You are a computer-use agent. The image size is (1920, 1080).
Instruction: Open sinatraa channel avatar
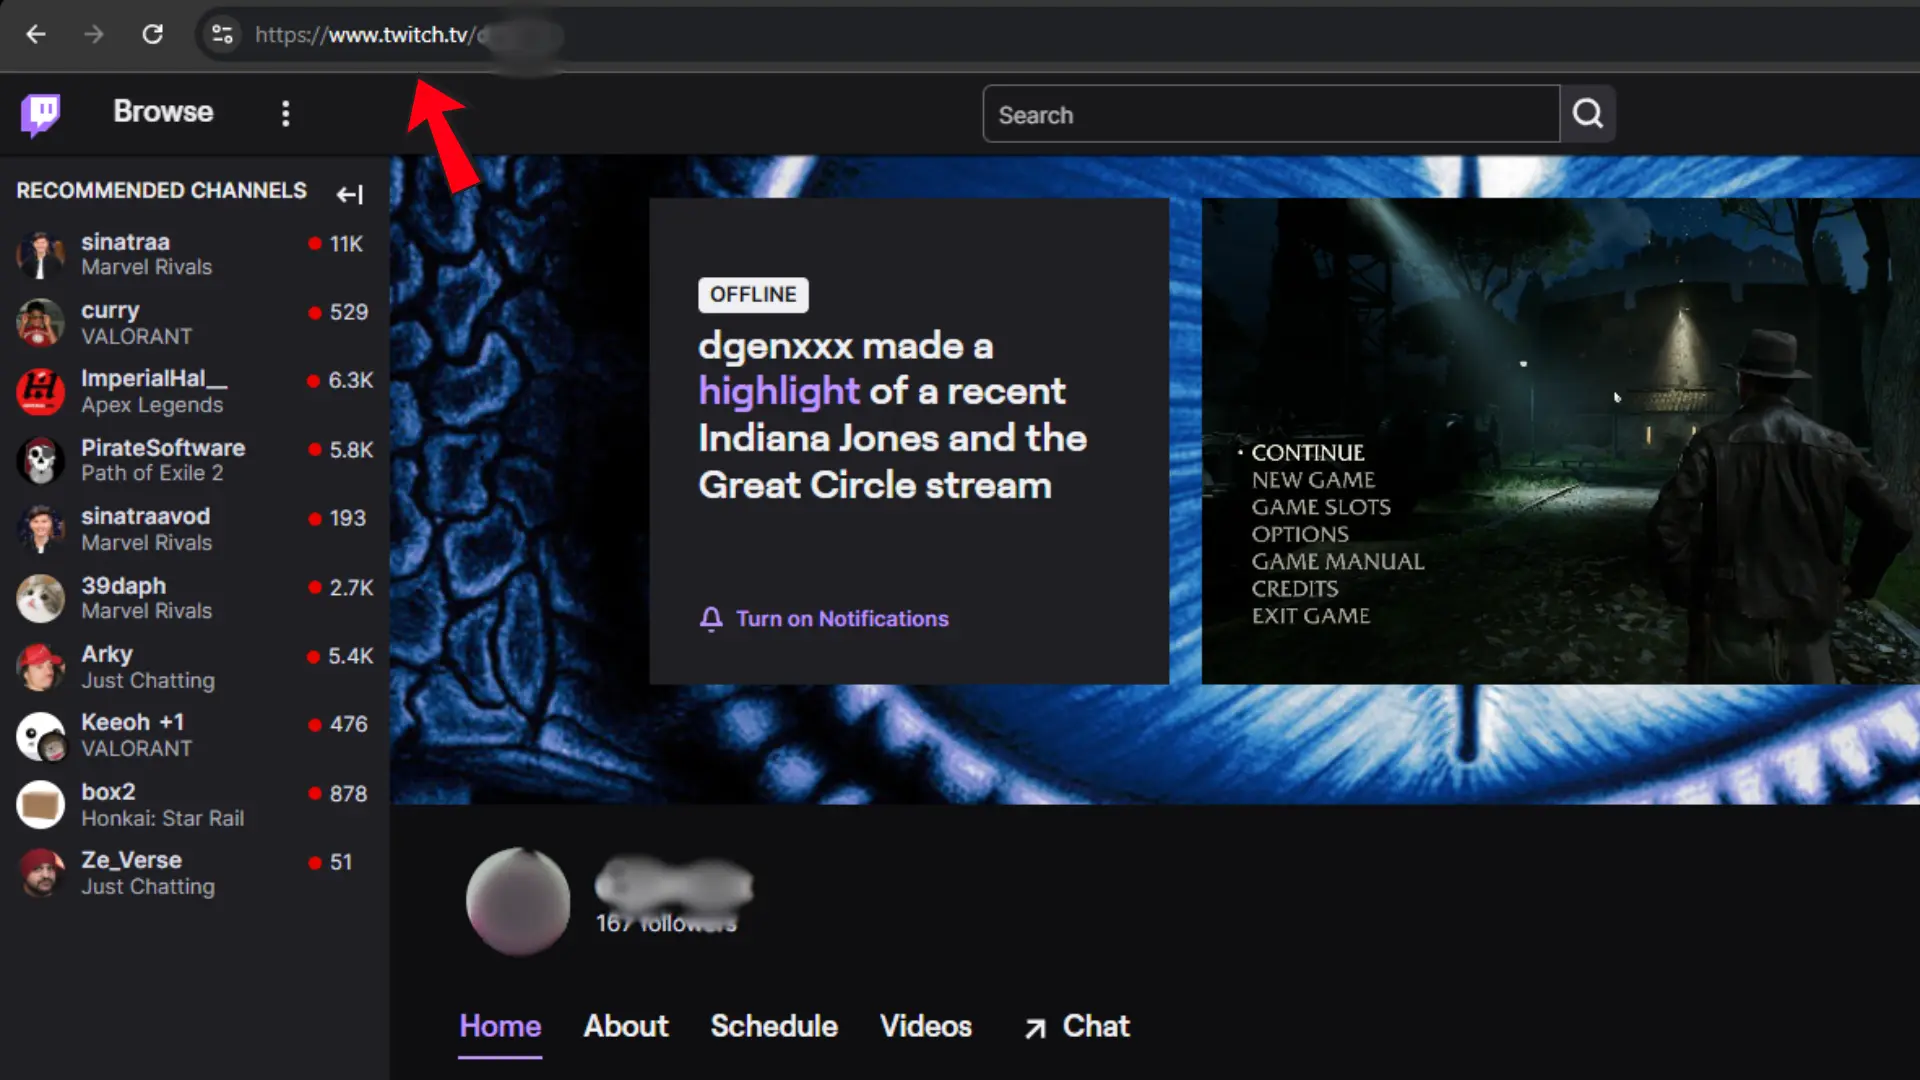point(41,254)
